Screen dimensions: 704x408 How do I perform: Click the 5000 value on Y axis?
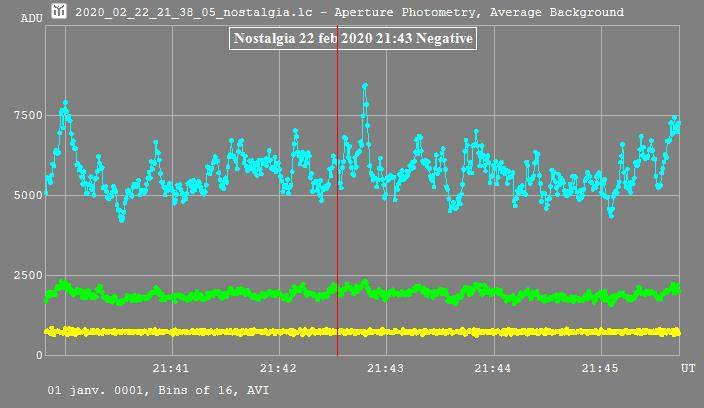click(x=28, y=196)
